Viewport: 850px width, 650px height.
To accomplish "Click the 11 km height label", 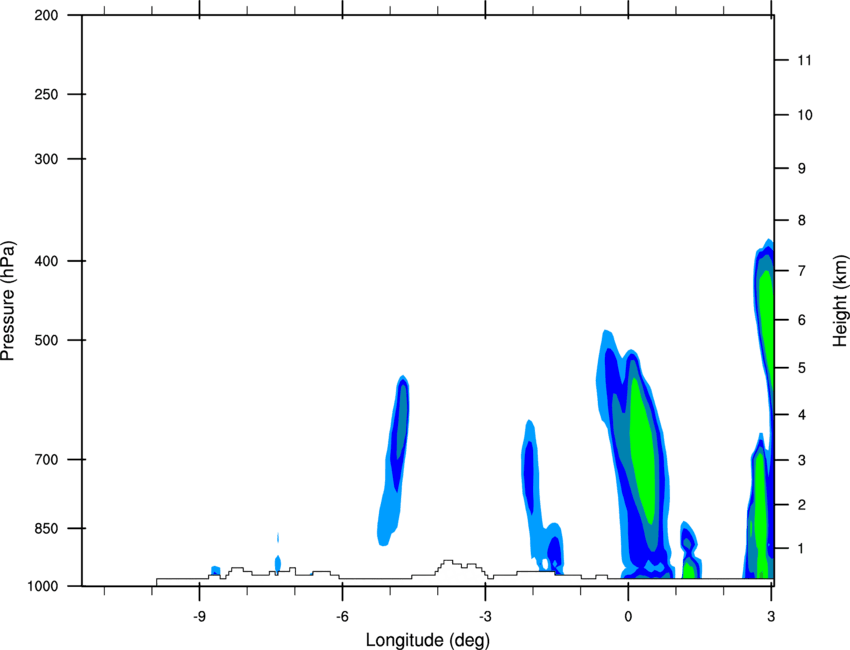I will (x=805, y=60).
